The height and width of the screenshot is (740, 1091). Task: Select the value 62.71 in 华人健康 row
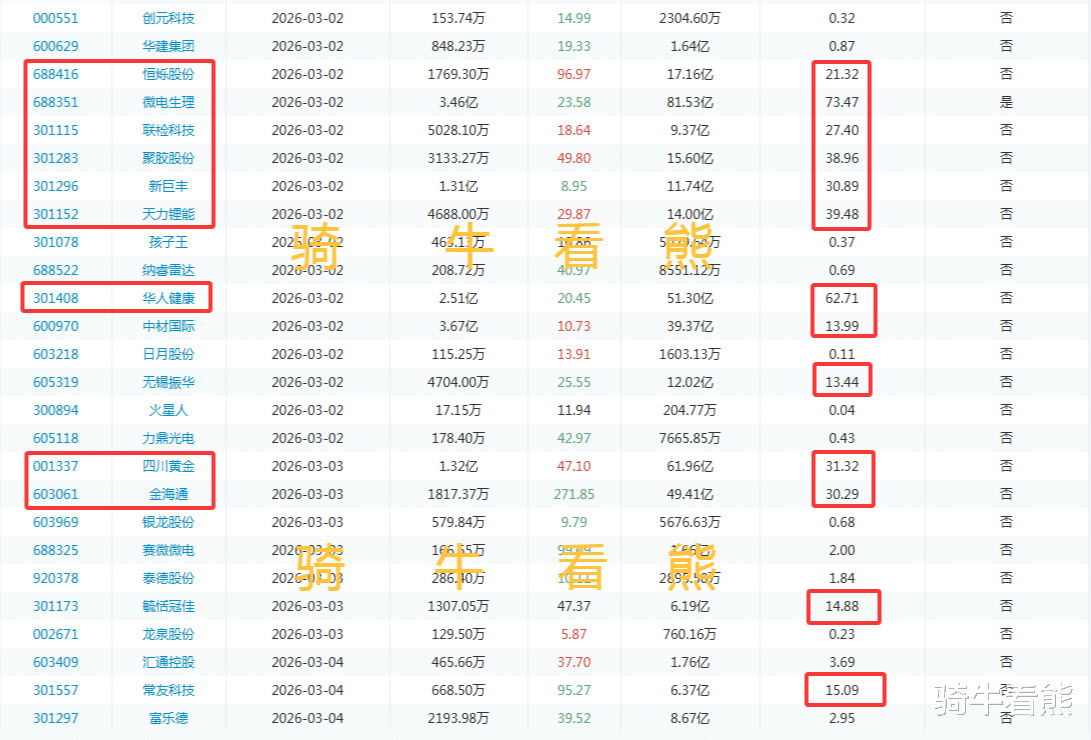(x=842, y=298)
